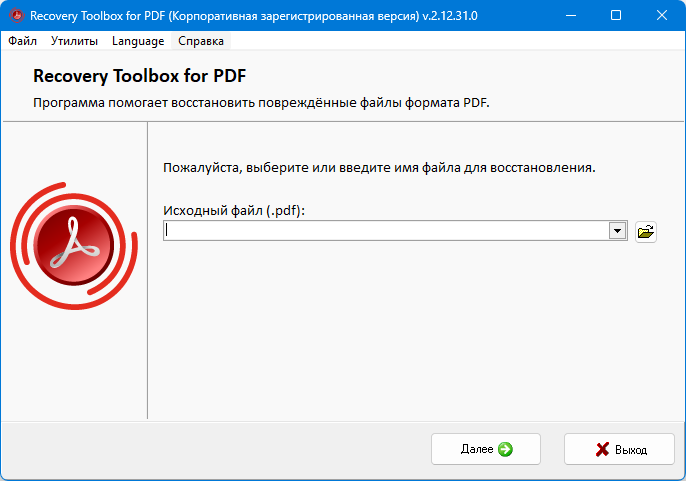686x481 pixels.
Task: Click the Далее button
Action: tap(486, 449)
